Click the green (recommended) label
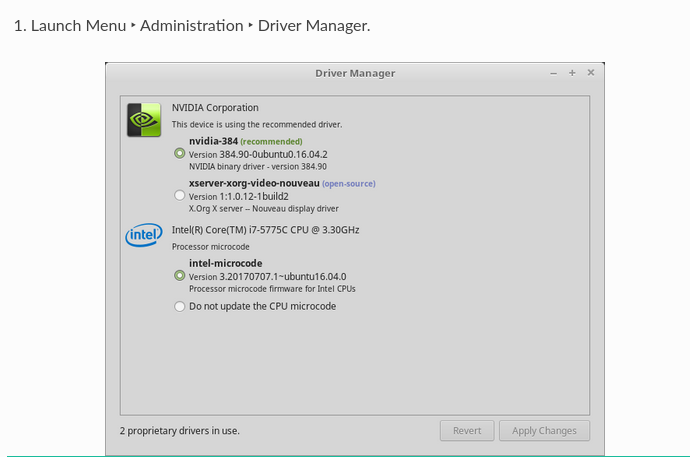Screen dimensions: 690x457 (272, 142)
